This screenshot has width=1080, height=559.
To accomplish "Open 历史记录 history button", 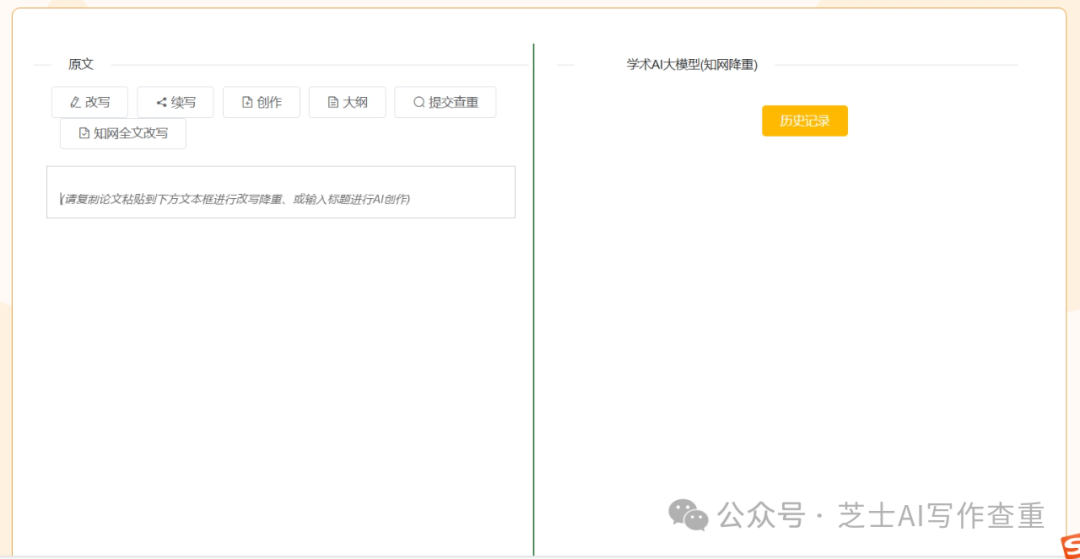I will pos(804,121).
